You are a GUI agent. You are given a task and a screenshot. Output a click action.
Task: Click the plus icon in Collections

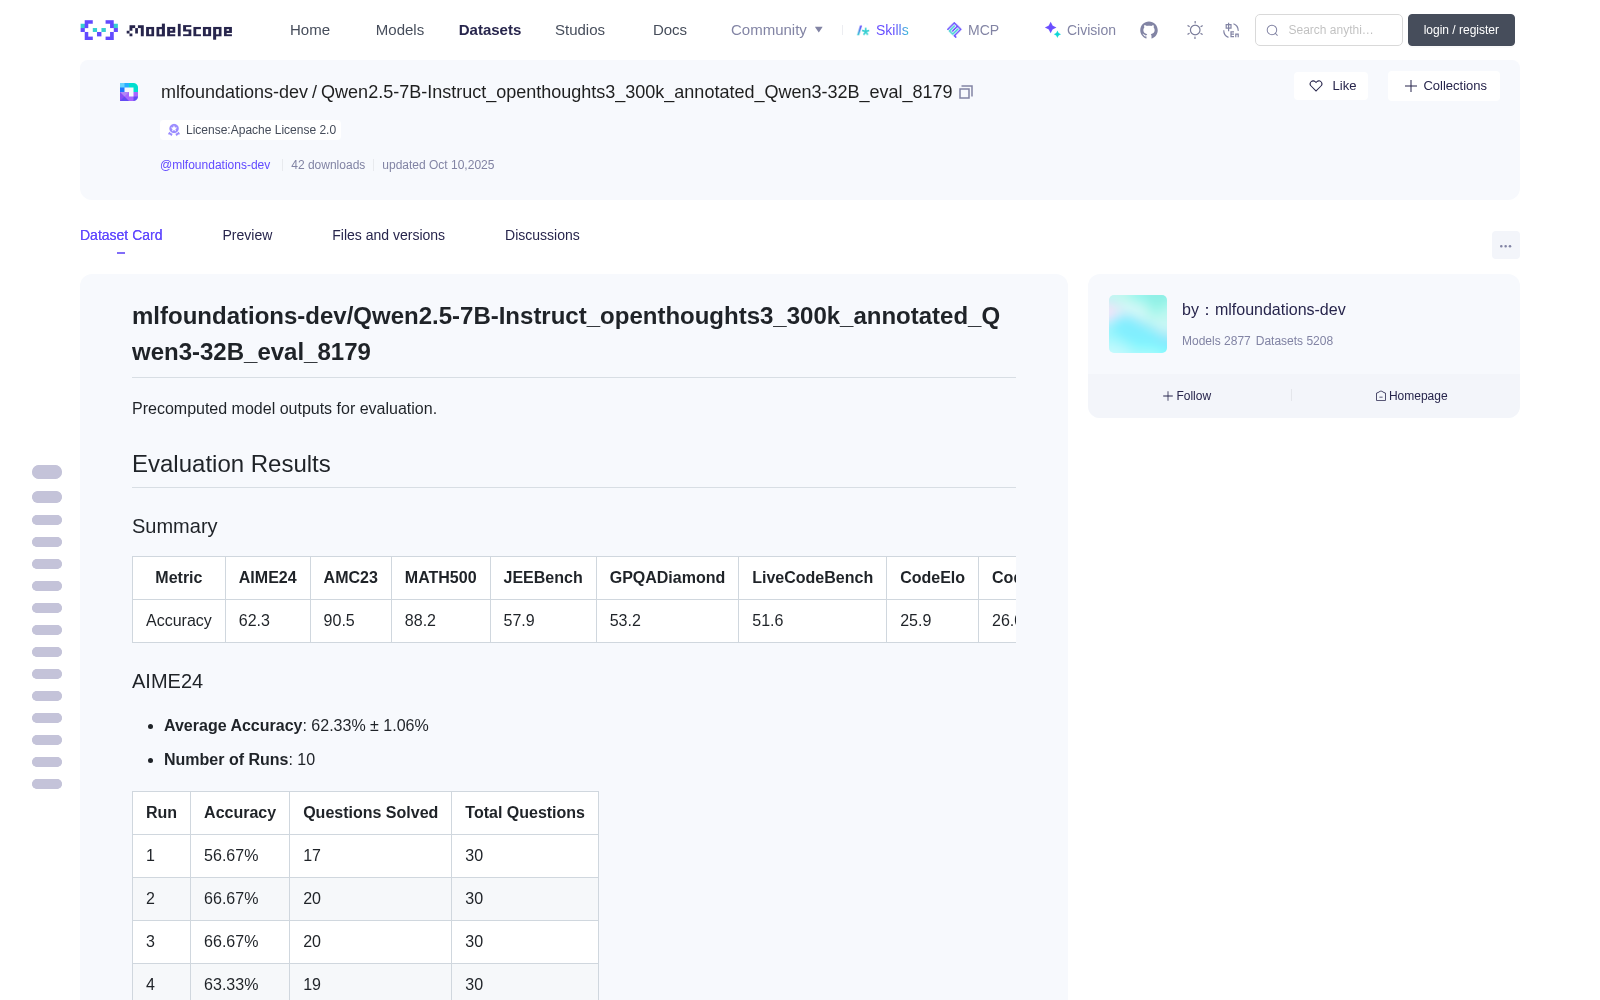point(1411,86)
